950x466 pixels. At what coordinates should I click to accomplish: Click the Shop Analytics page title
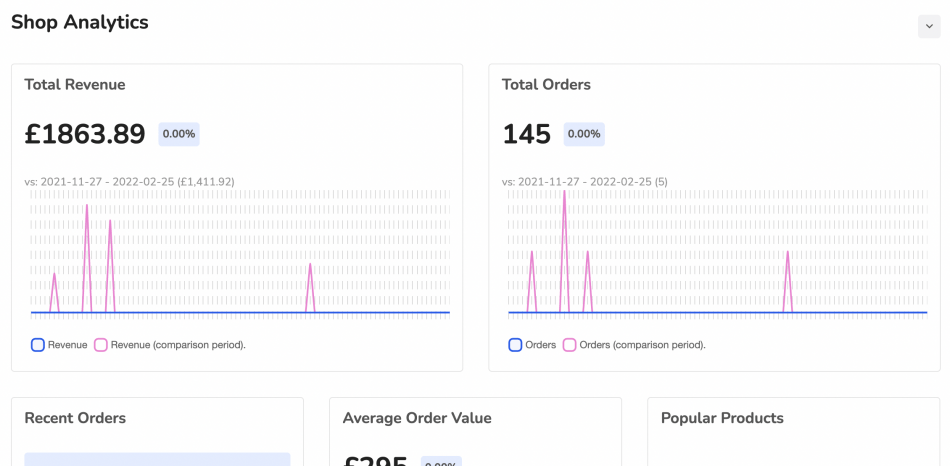click(80, 22)
